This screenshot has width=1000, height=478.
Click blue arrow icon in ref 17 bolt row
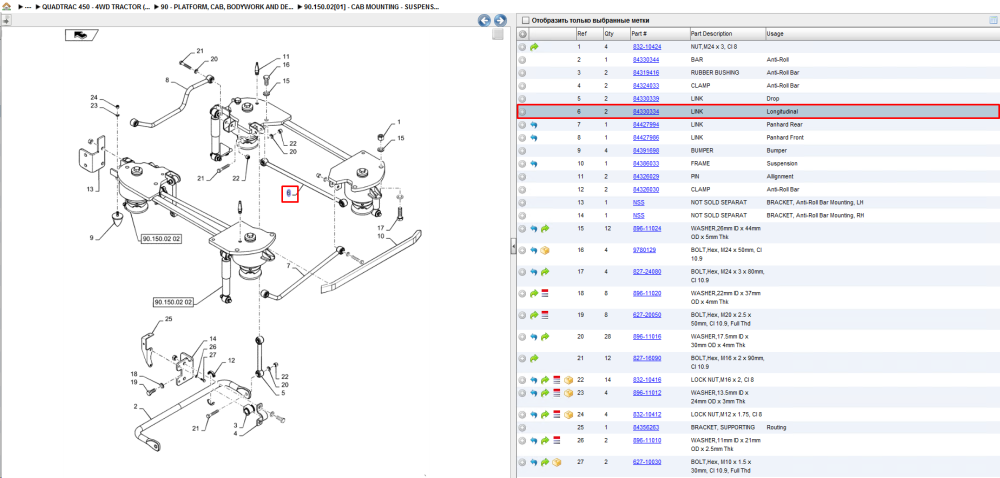(534, 272)
